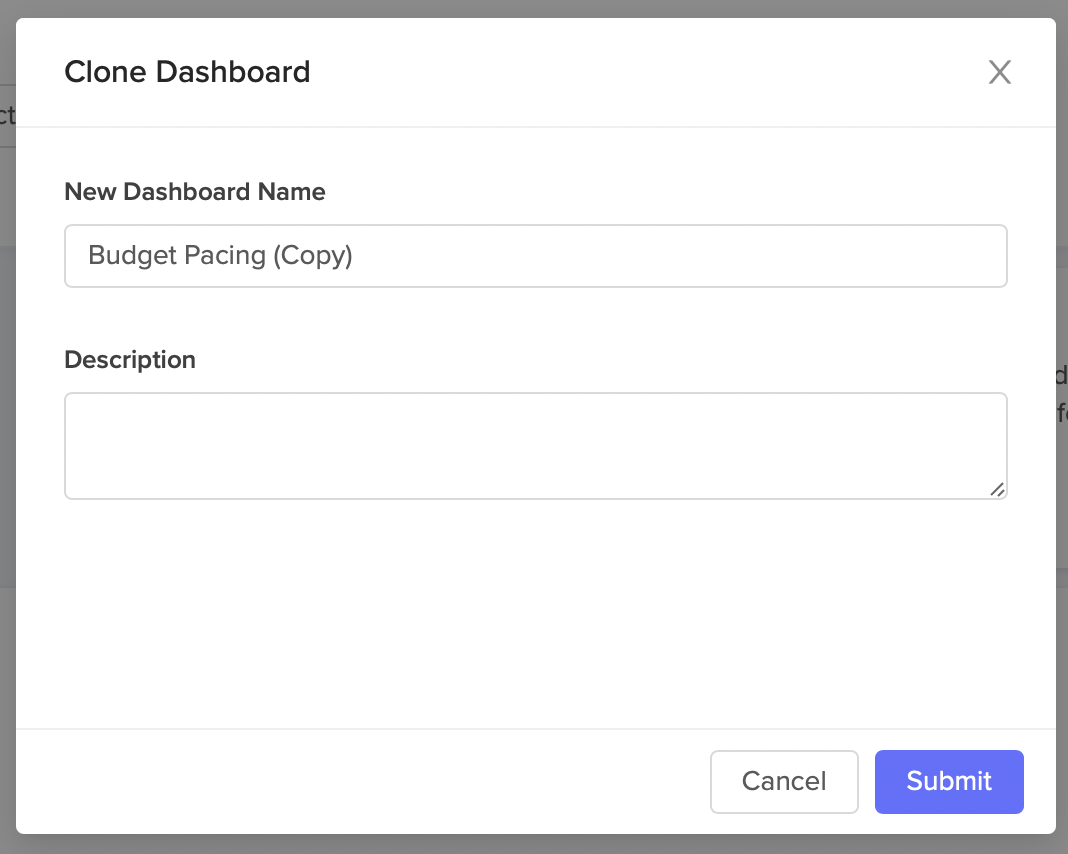Click the blank area below Description box

coord(535,610)
